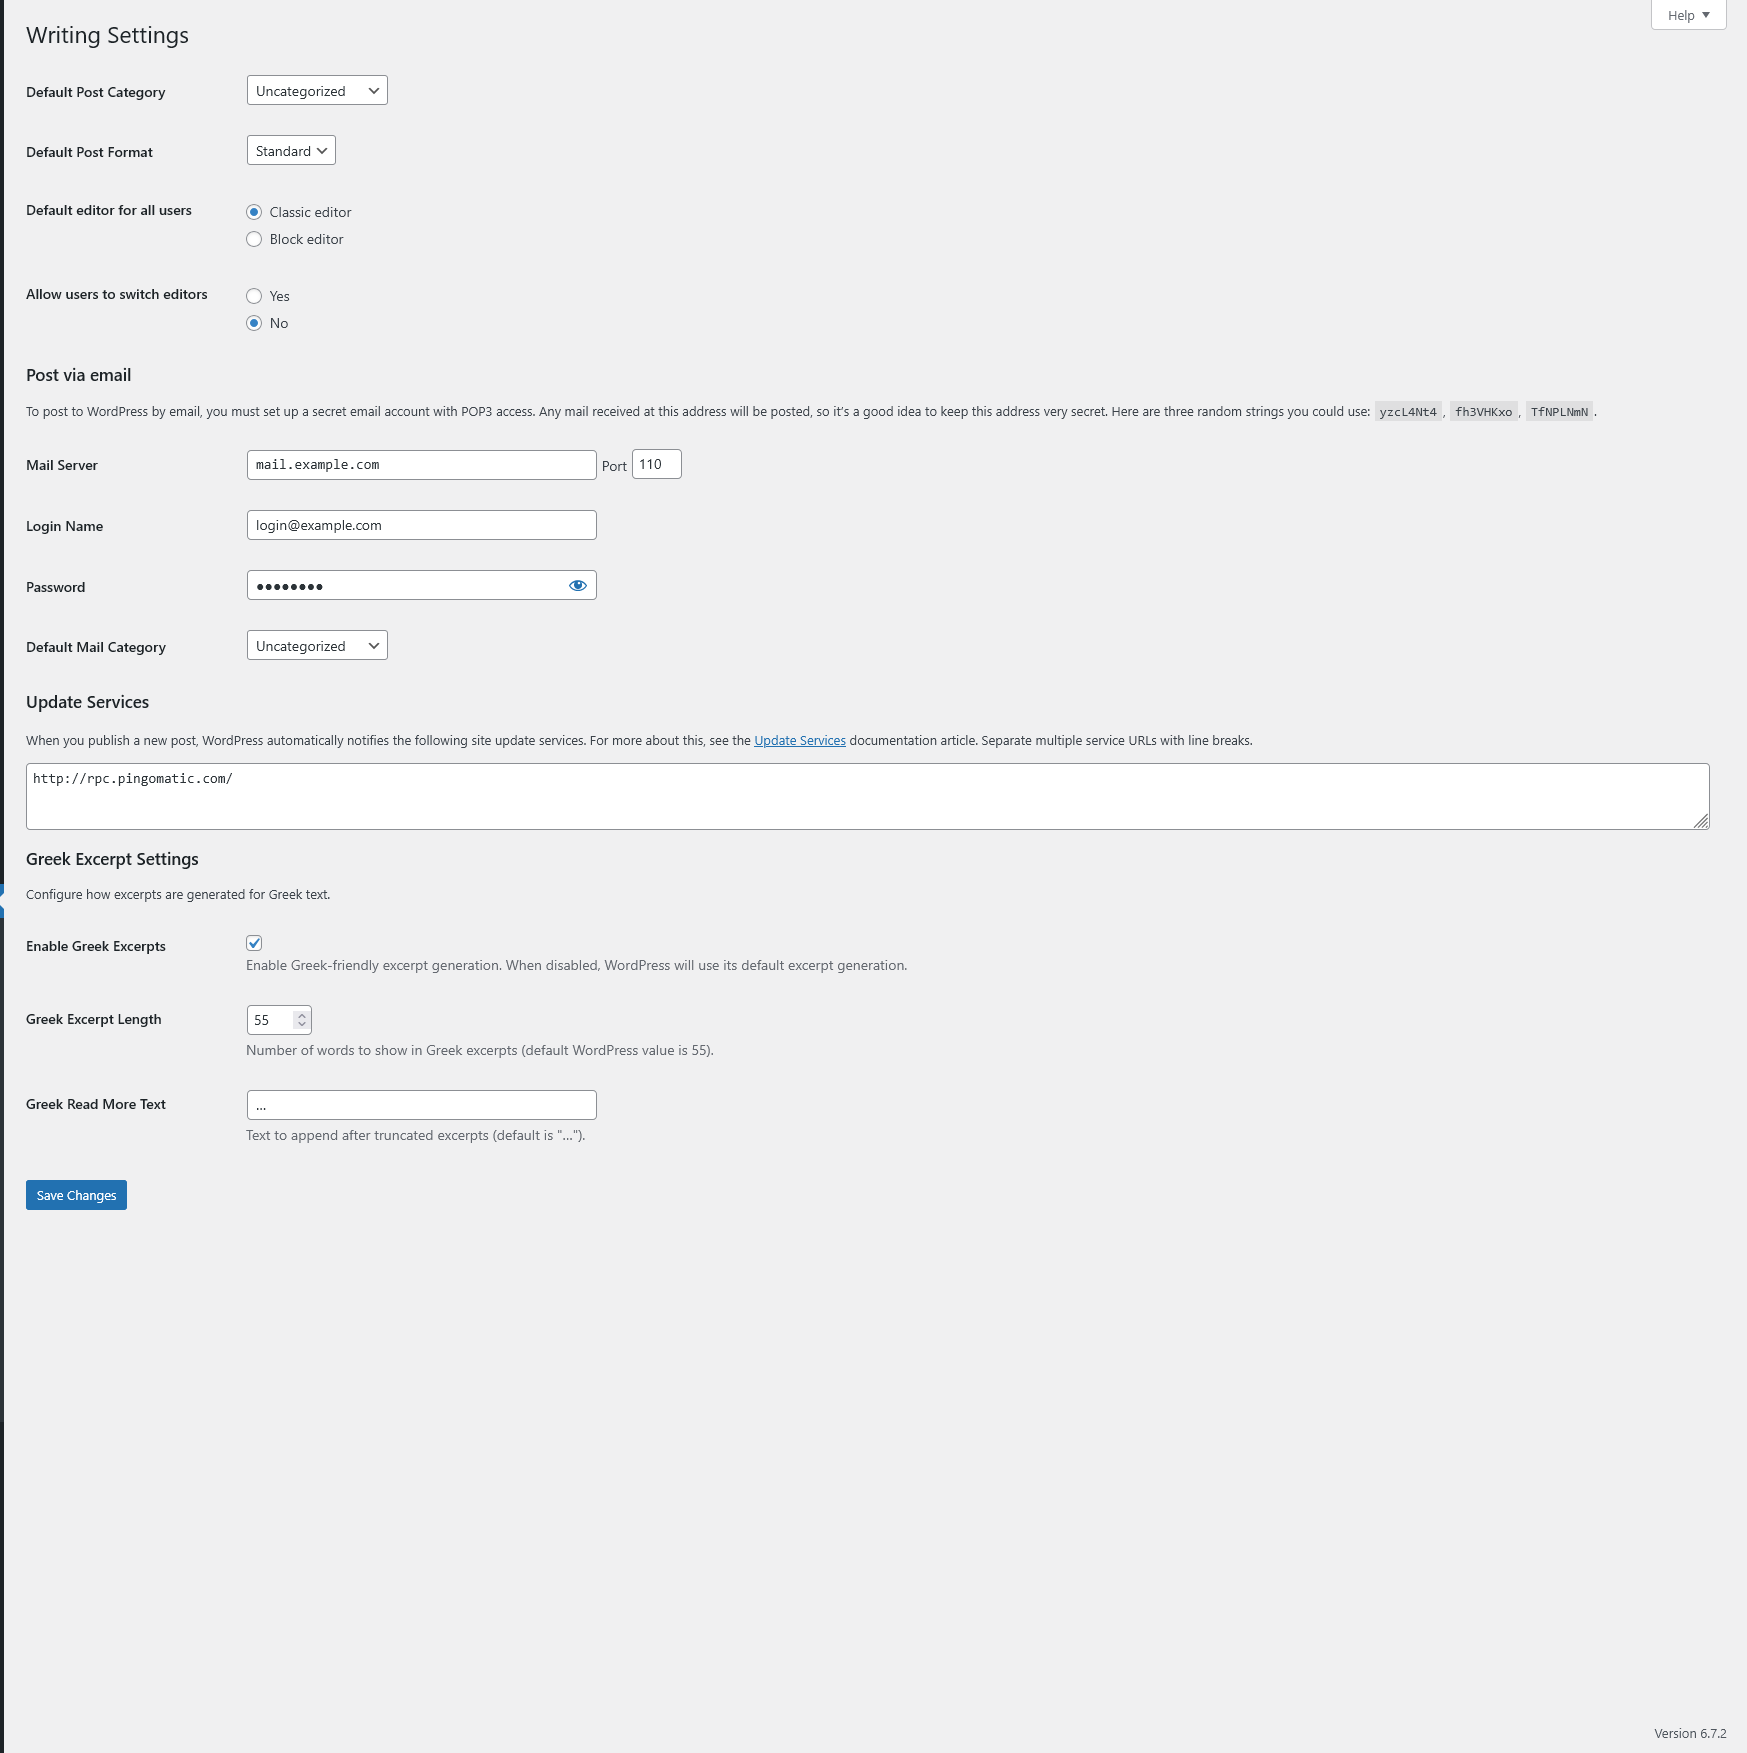Viewport: 1747px width, 1753px height.
Task: Select Yes to allow users to switch editors
Action: pos(254,296)
